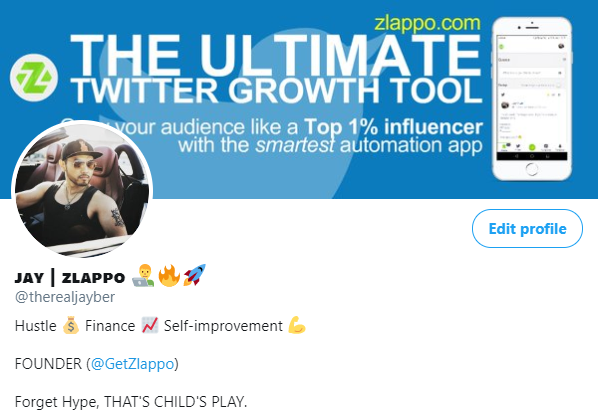Click the technologist emoji after ZLAPPO
This screenshot has height=414, width=598.
click(x=143, y=276)
